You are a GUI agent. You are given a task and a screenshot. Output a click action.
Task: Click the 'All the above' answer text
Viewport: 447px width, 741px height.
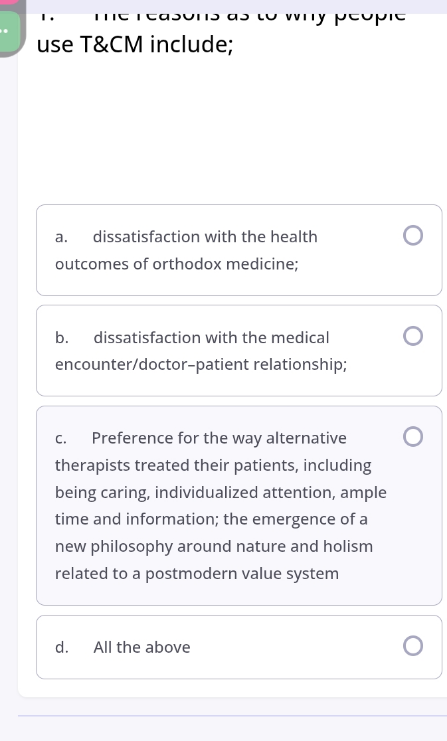pyautogui.click(x=142, y=647)
